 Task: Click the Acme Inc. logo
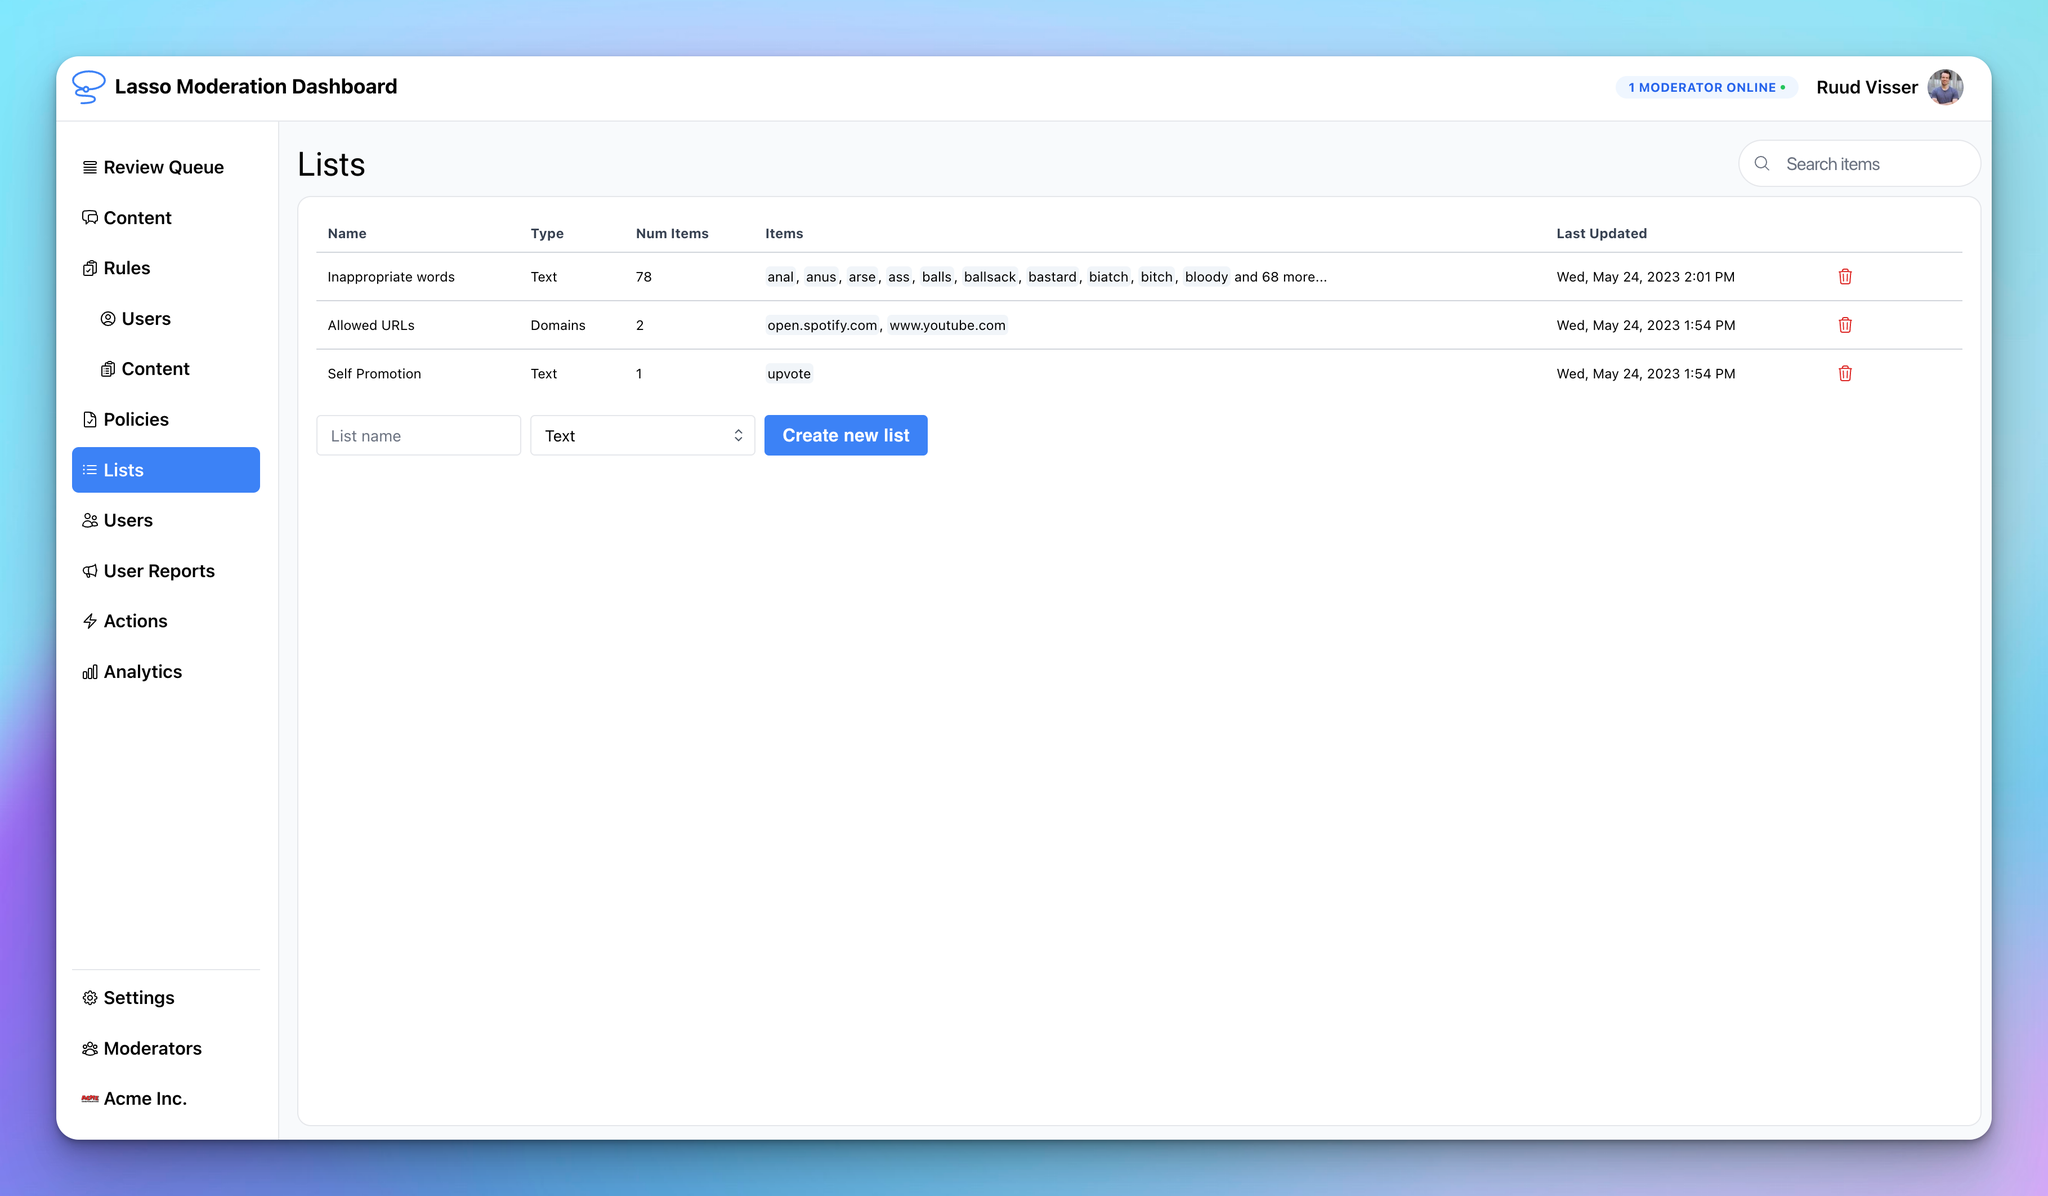point(90,1099)
